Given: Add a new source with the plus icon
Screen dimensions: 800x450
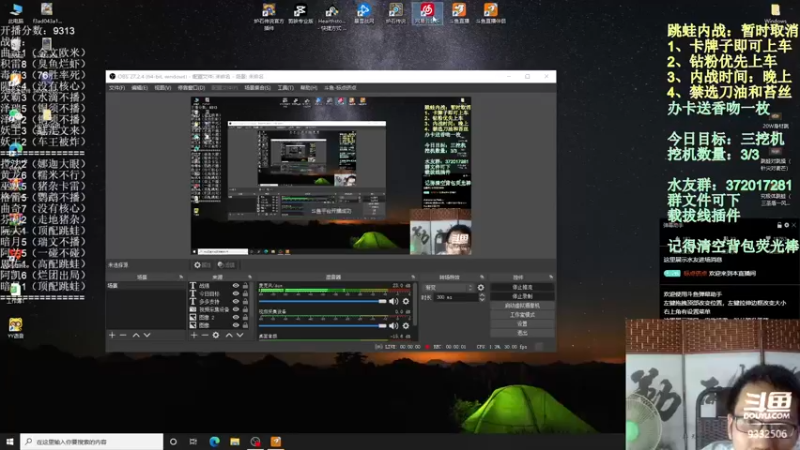Looking at the screenshot, I should coord(194,335).
